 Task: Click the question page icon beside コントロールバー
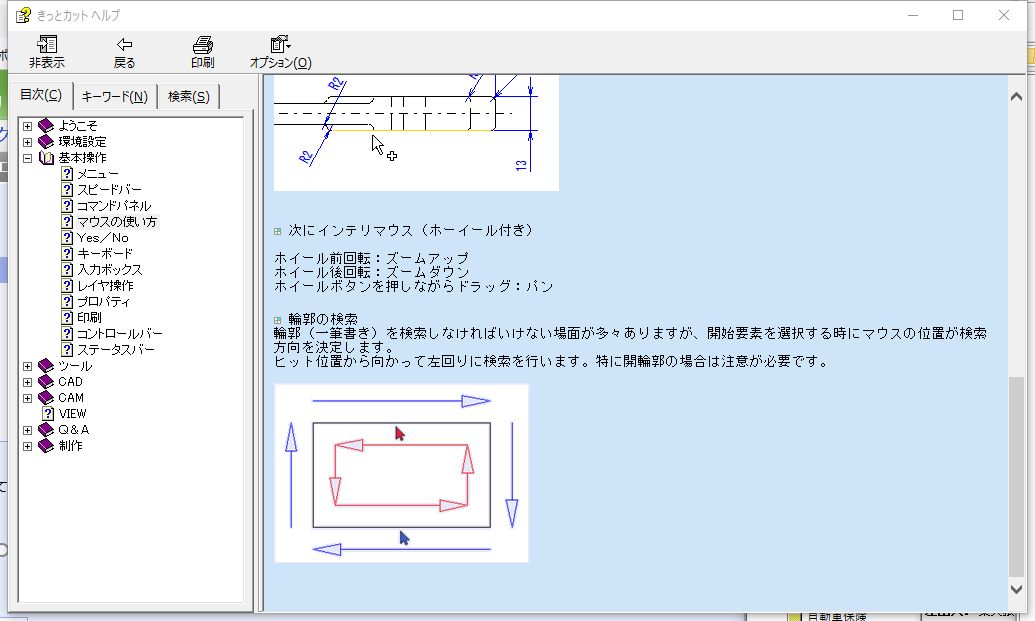point(67,333)
